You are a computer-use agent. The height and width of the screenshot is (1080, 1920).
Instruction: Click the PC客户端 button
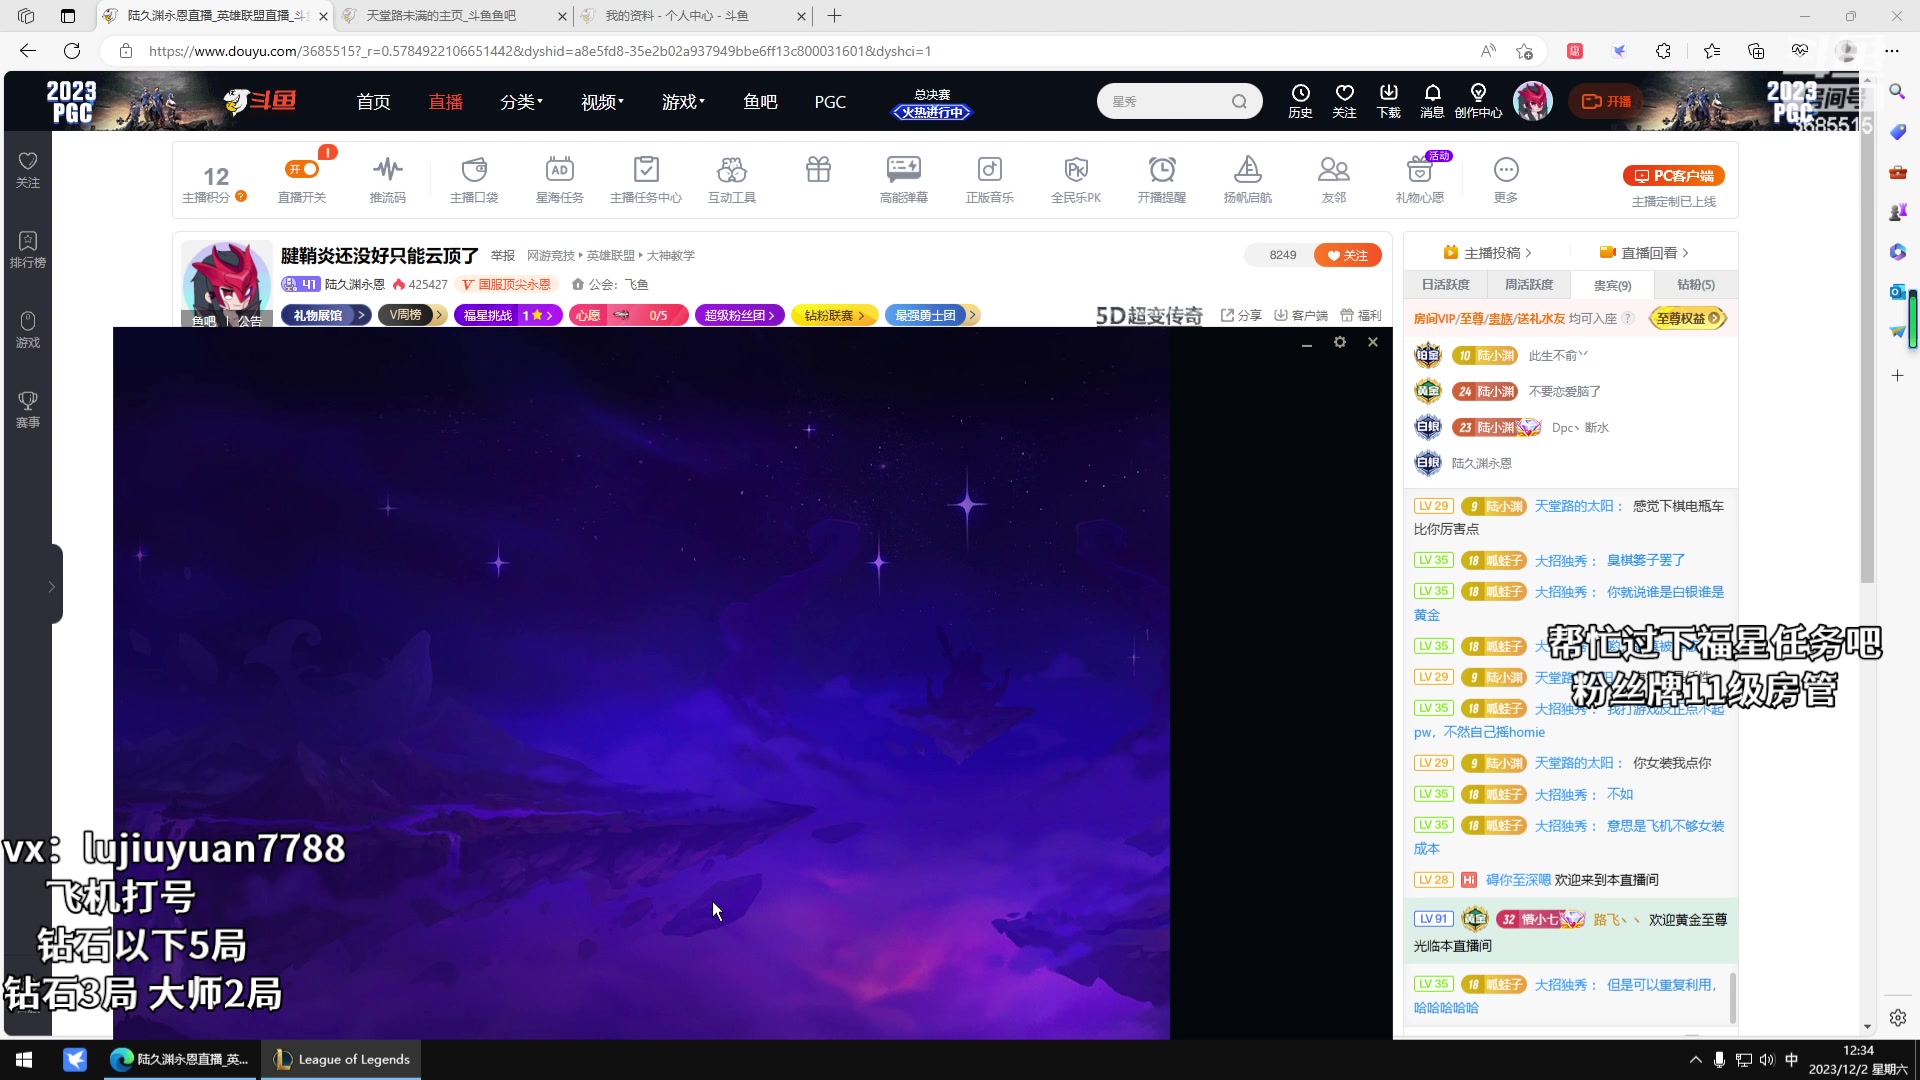pos(1673,175)
